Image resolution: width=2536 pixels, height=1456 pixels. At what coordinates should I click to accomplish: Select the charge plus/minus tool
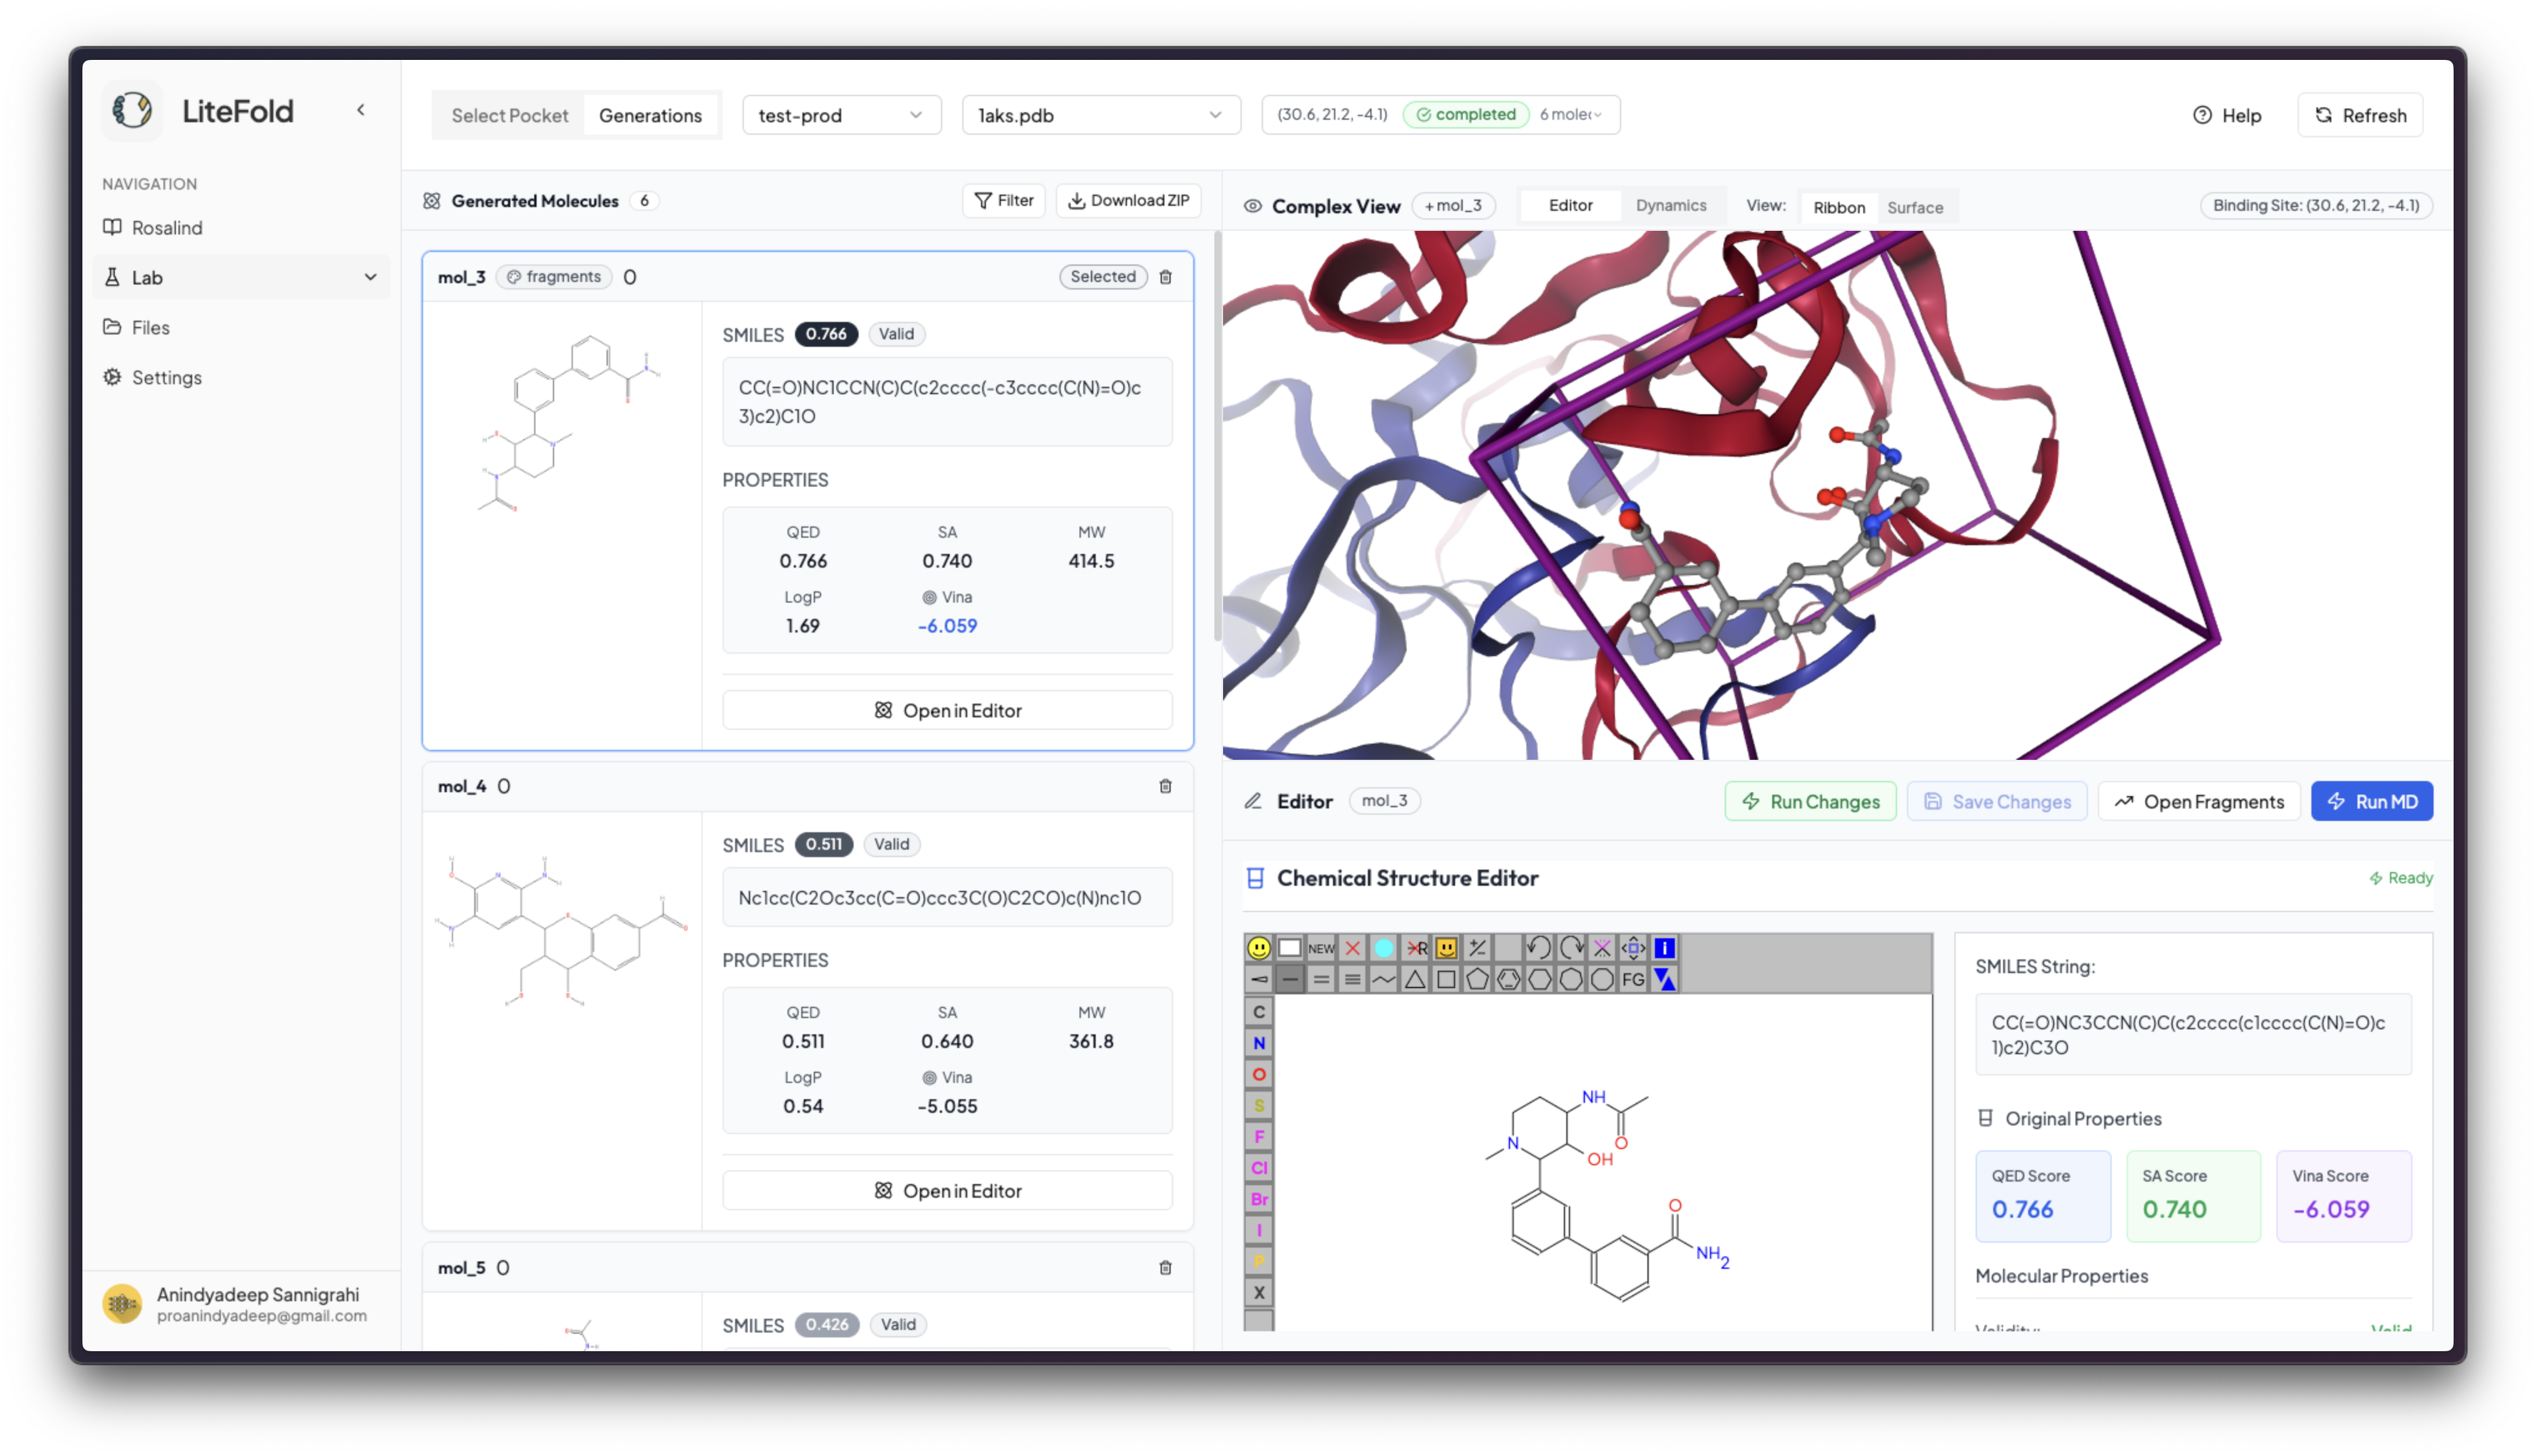[x=1477, y=948]
